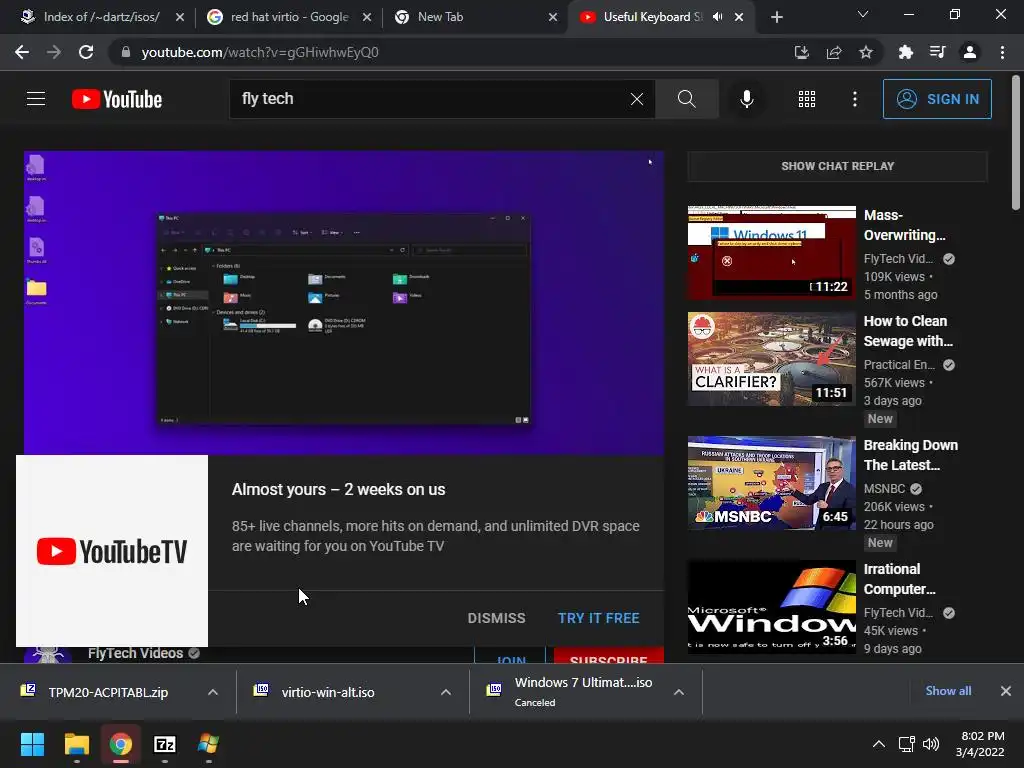Screen dimensions: 1024x768
Task: Click TRY IT FREE for YouTube TV
Action: (598, 618)
